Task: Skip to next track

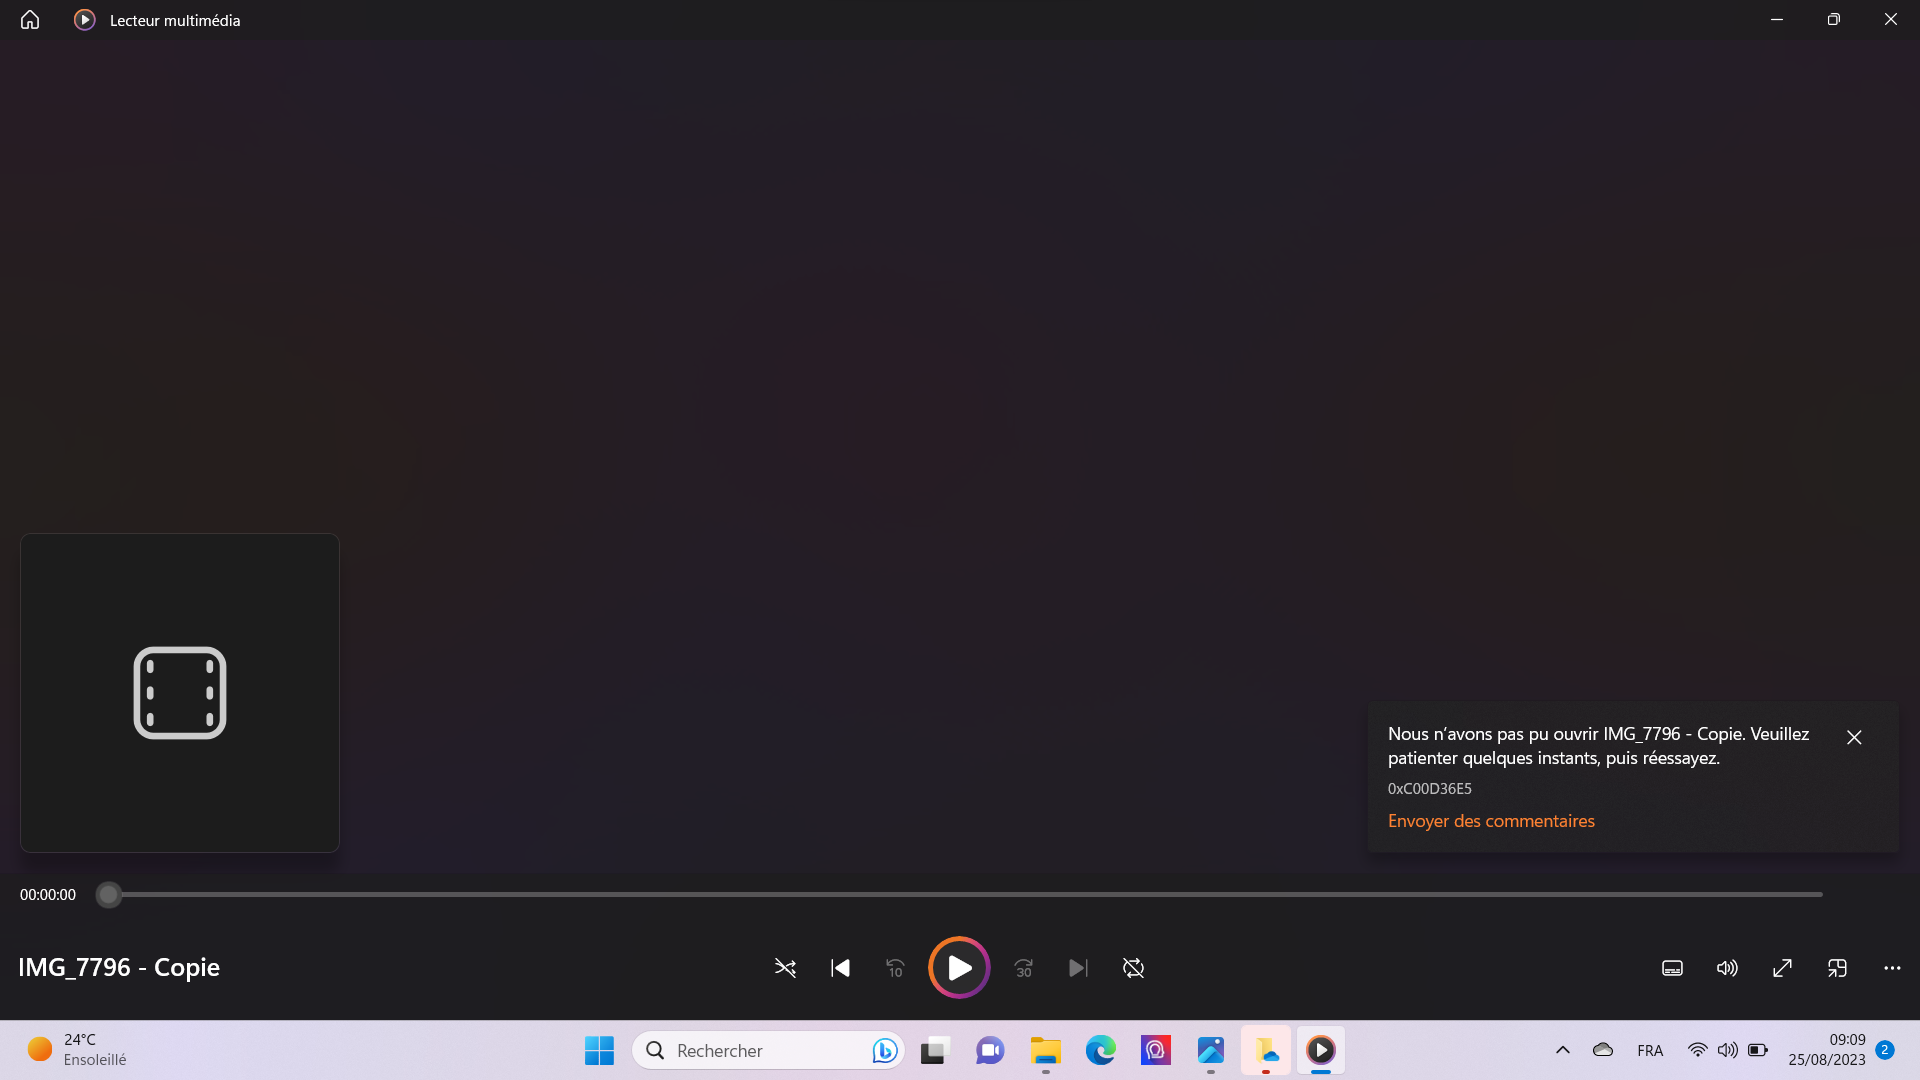Action: (x=1078, y=968)
